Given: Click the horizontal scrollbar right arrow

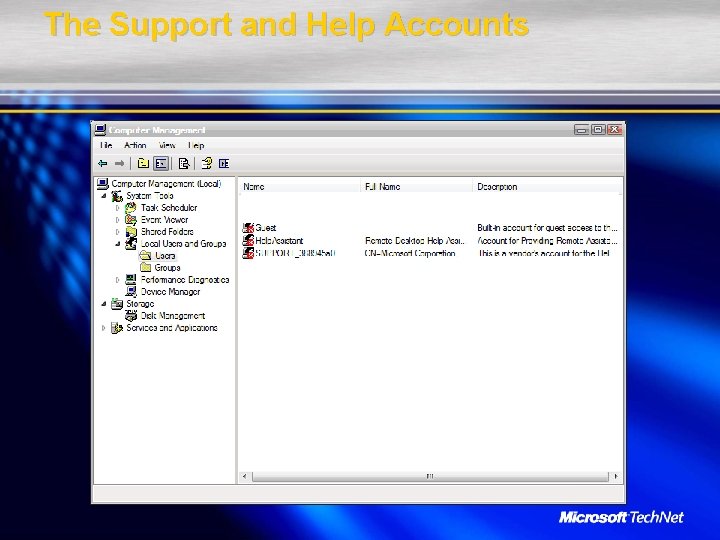Looking at the screenshot, I should click(616, 476).
